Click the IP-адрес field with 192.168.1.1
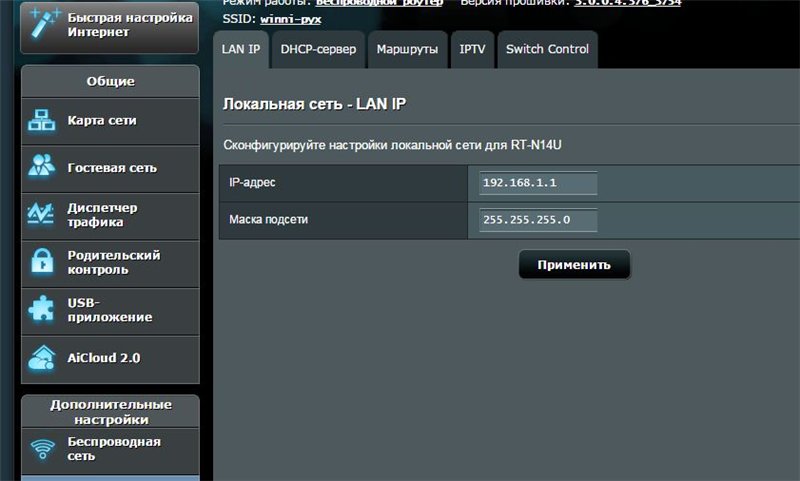The height and width of the screenshot is (481, 800). coord(538,183)
